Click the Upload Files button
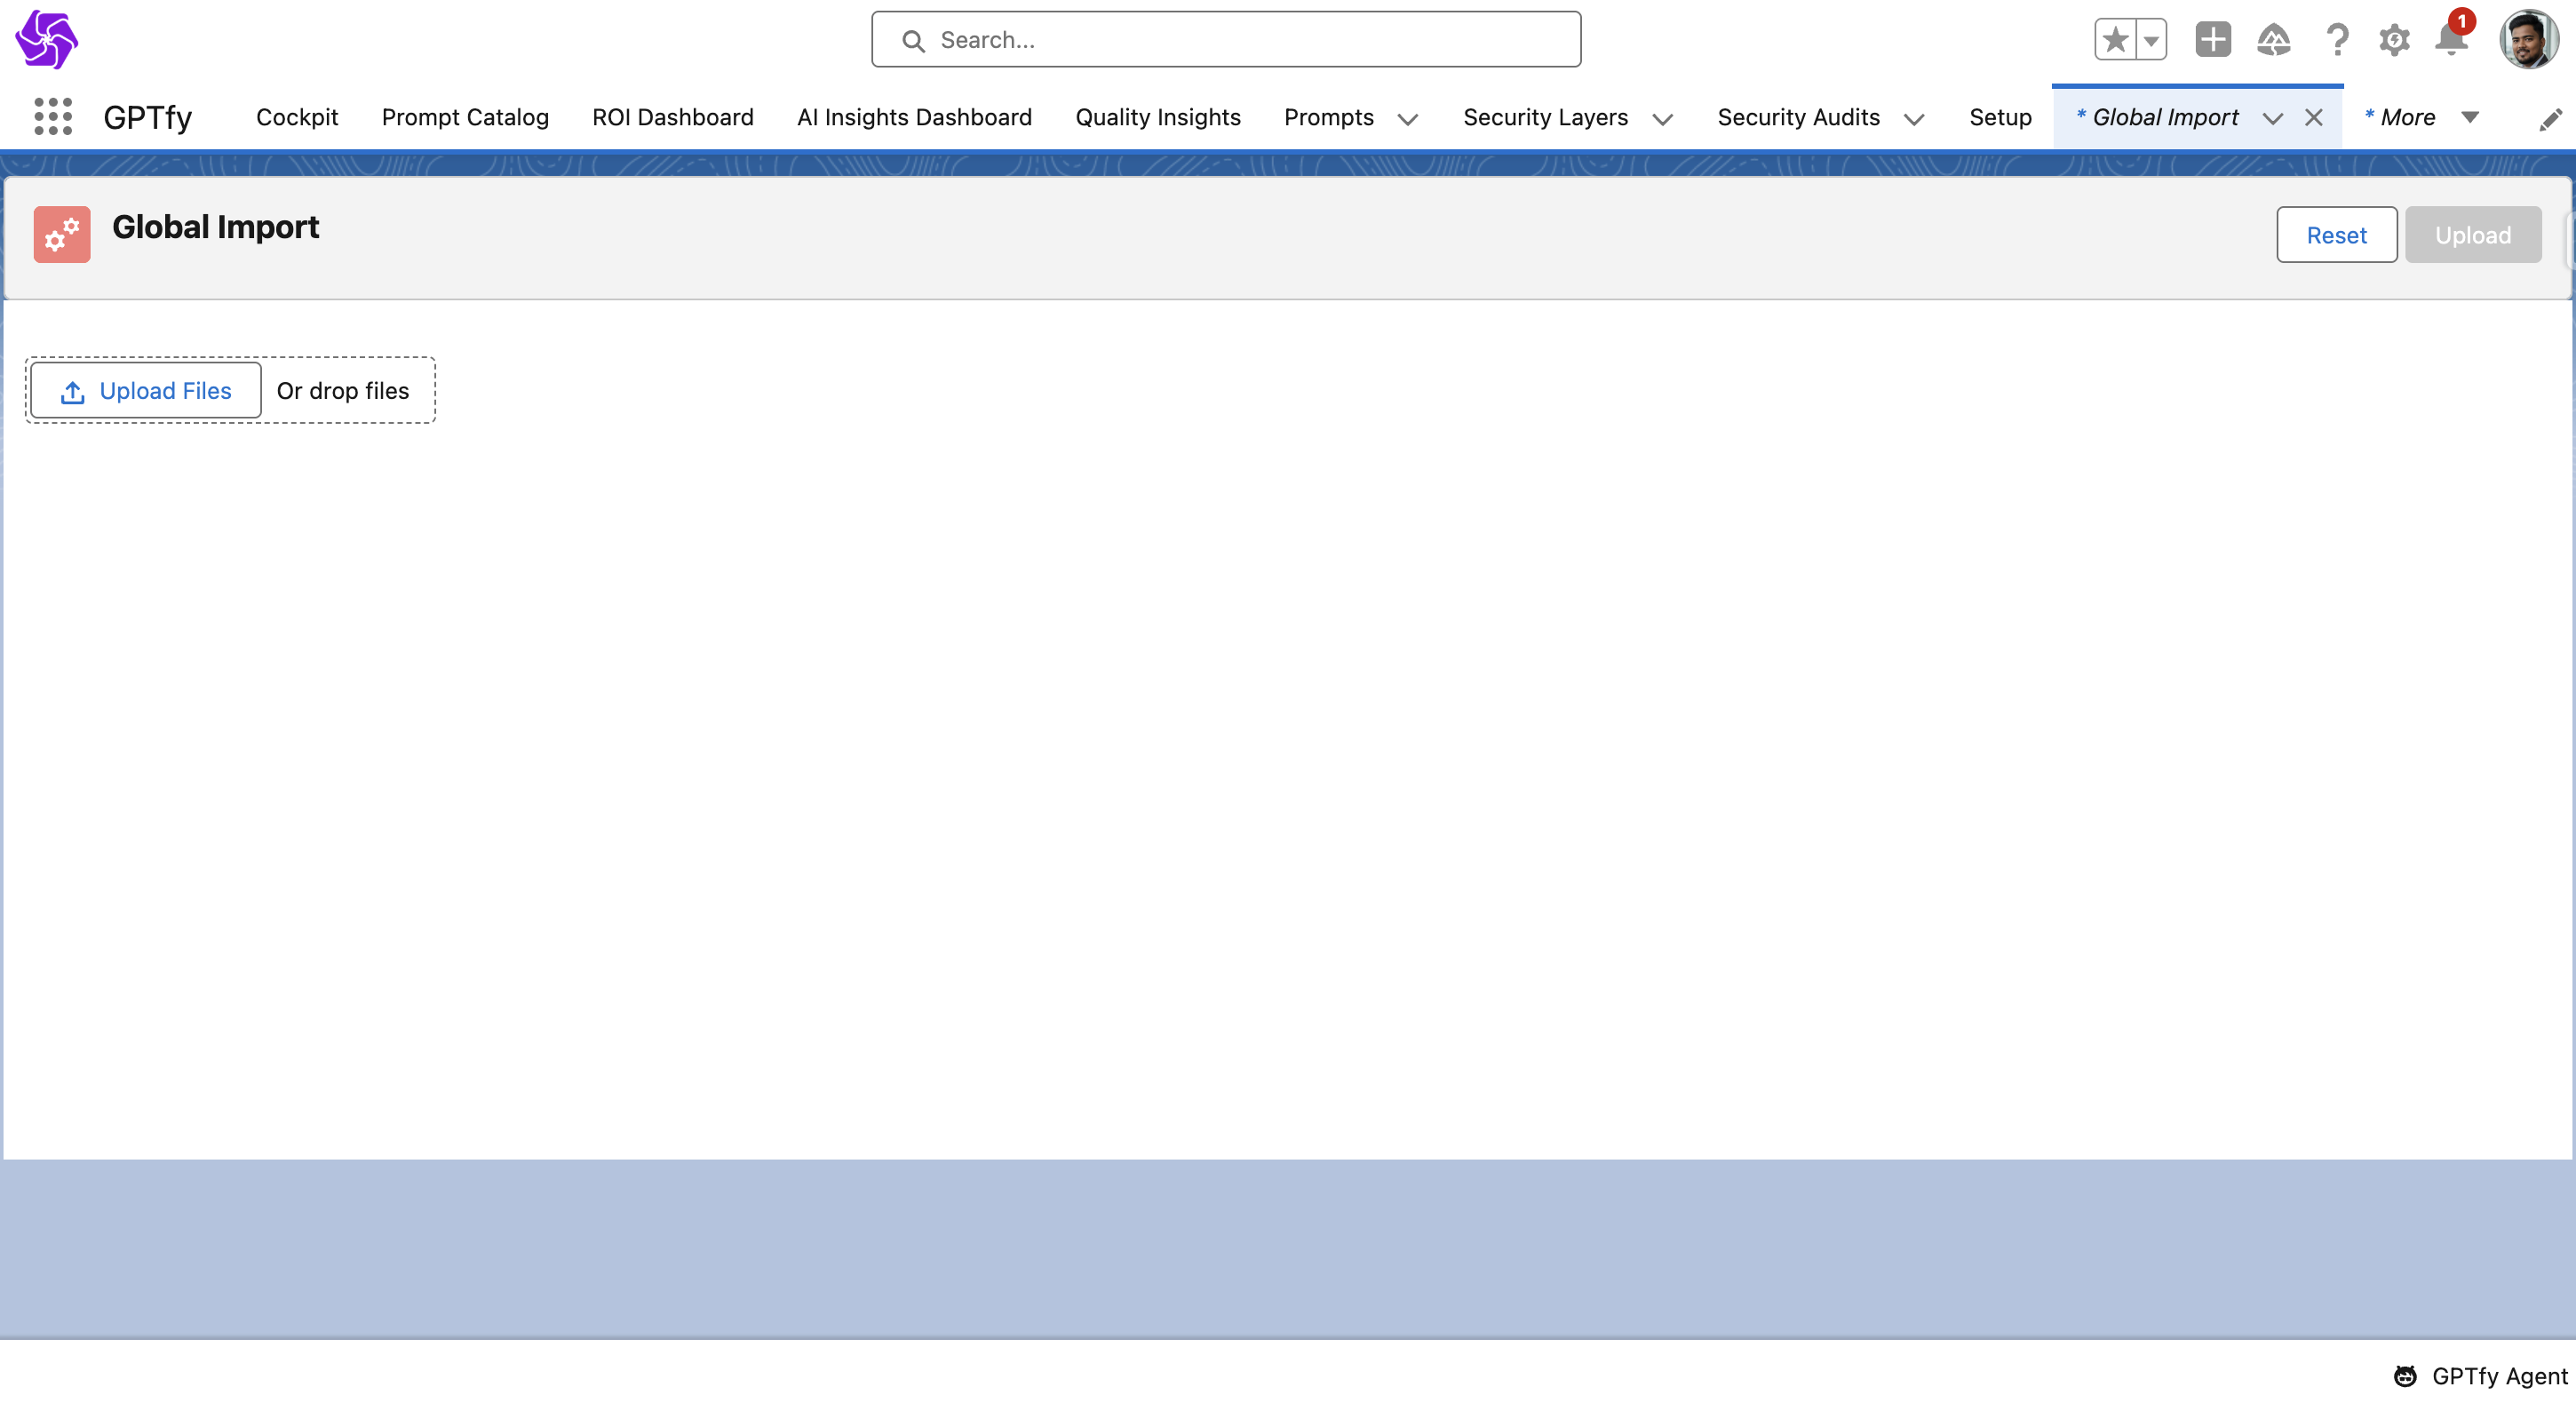 click(146, 390)
